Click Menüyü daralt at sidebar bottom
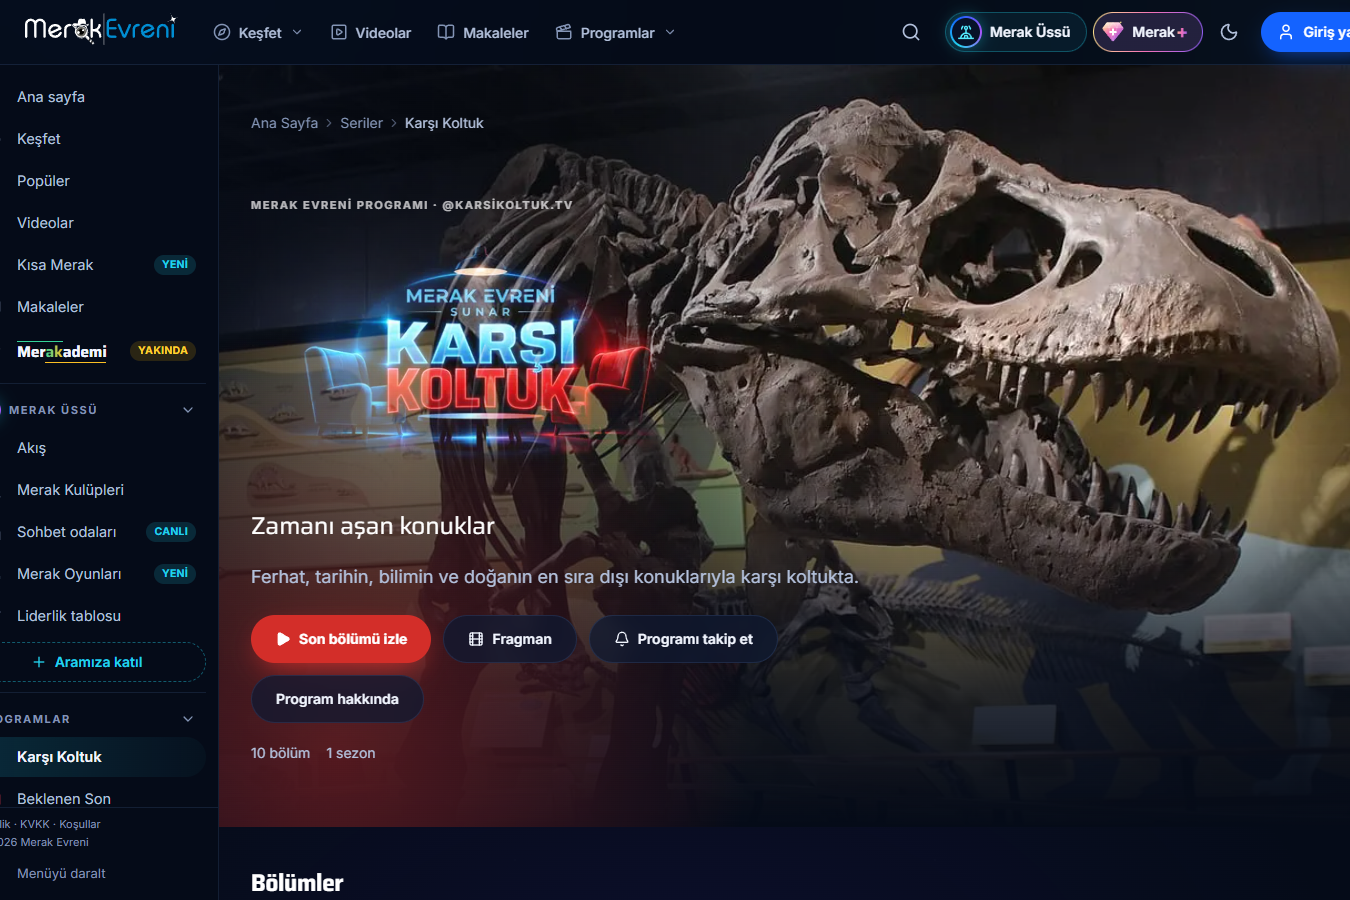This screenshot has height=900, width=1350. (61, 873)
